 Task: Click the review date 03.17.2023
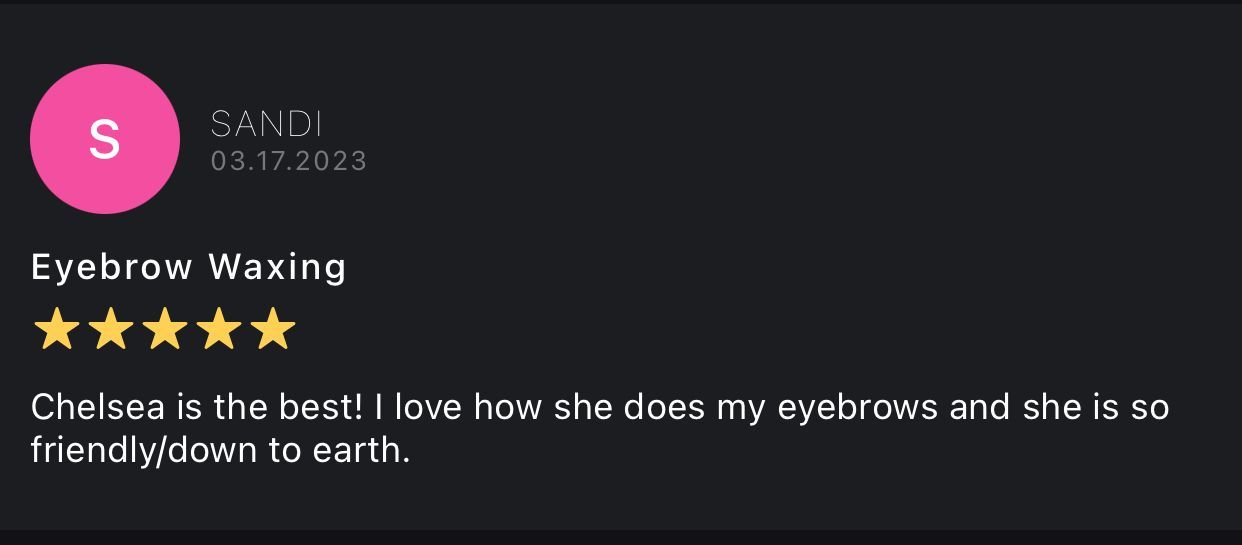tap(289, 161)
